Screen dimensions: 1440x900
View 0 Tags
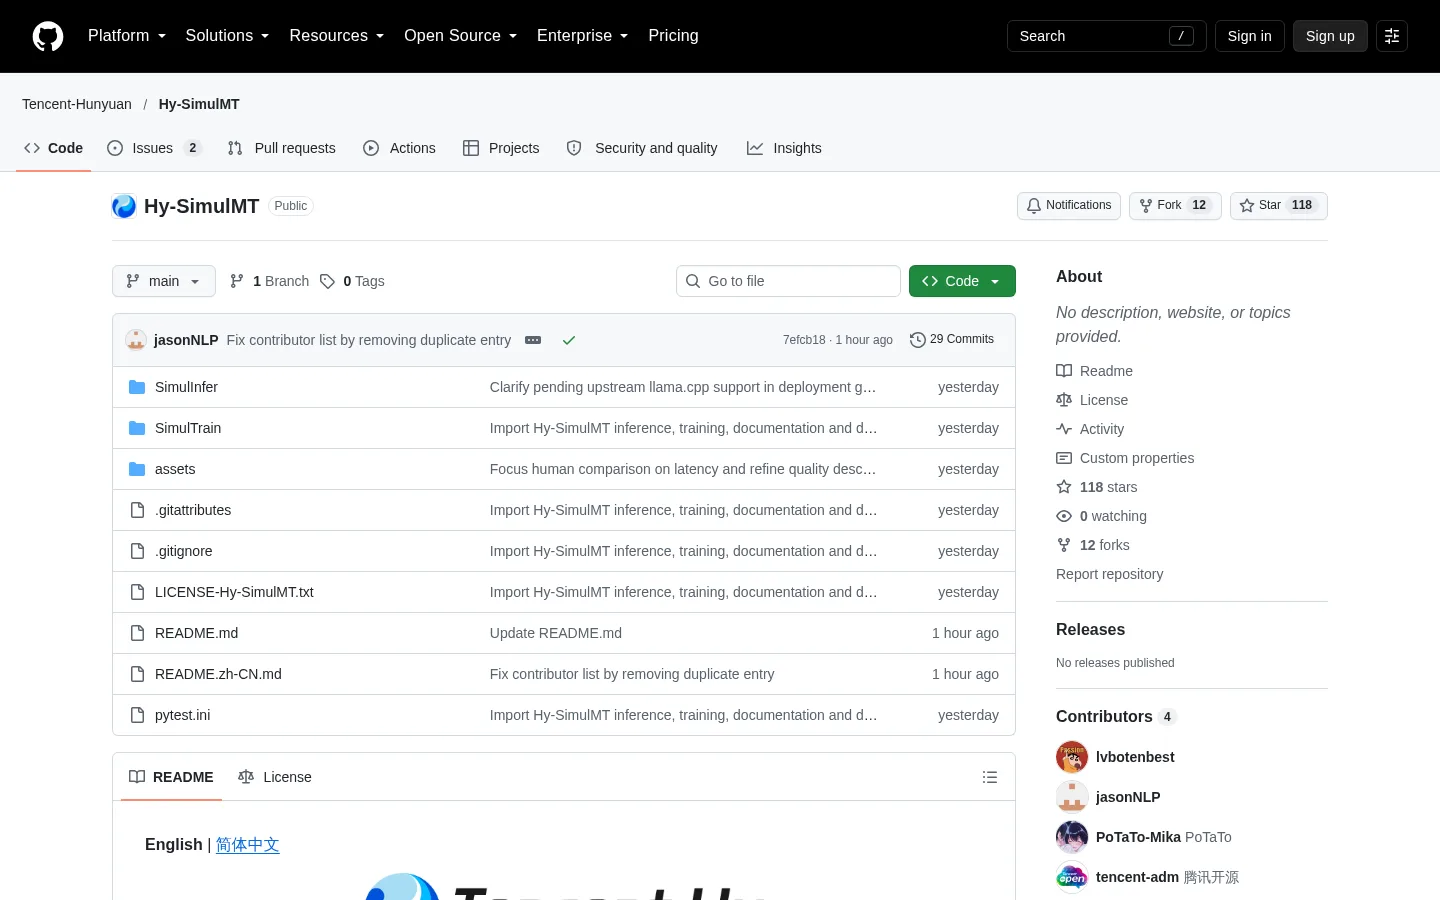352,281
